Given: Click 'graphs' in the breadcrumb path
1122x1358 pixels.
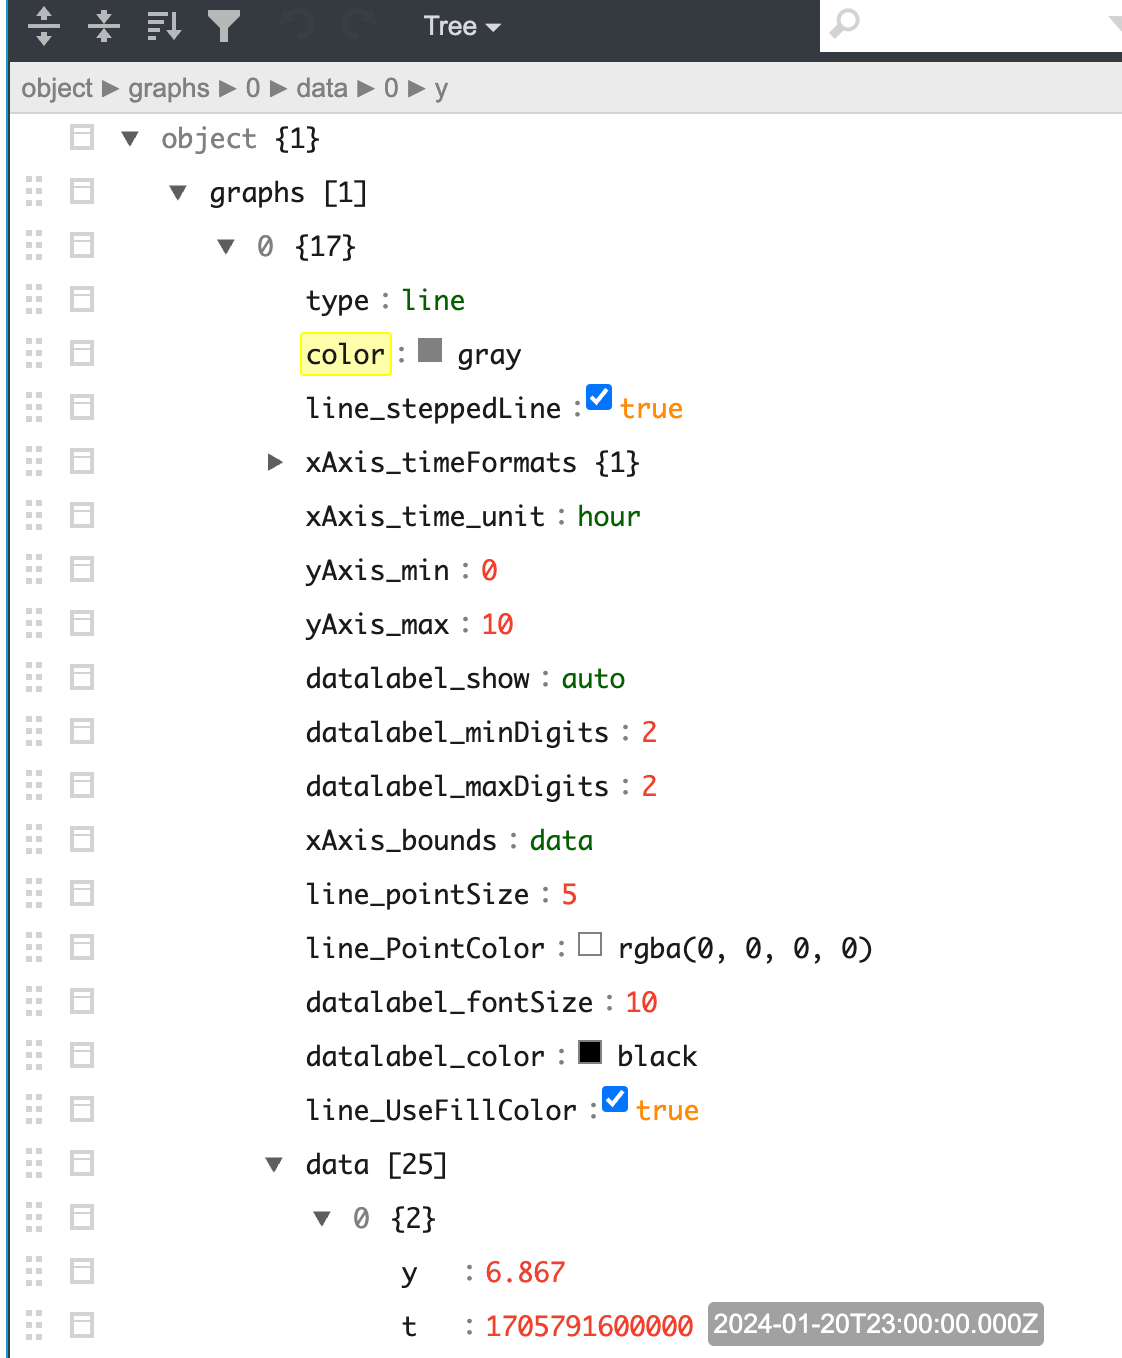Looking at the screenshot, I should 168,88.
